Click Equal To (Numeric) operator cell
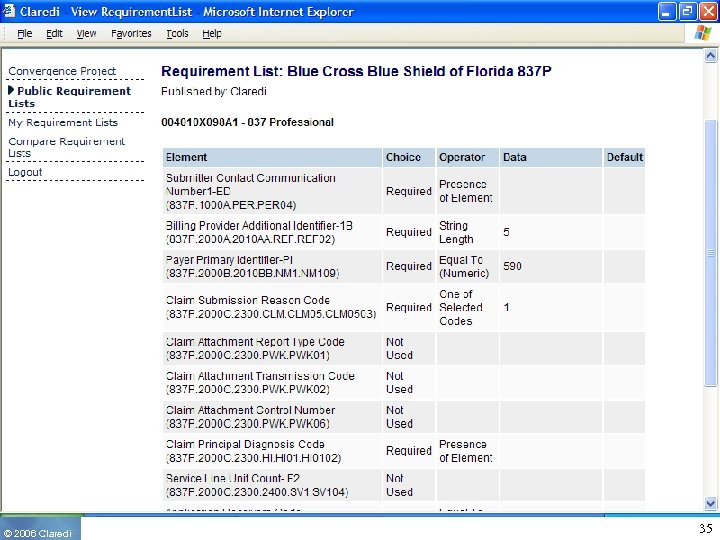Image resolution: width=720 pixels, height=540 pixels. click(467, 266)
